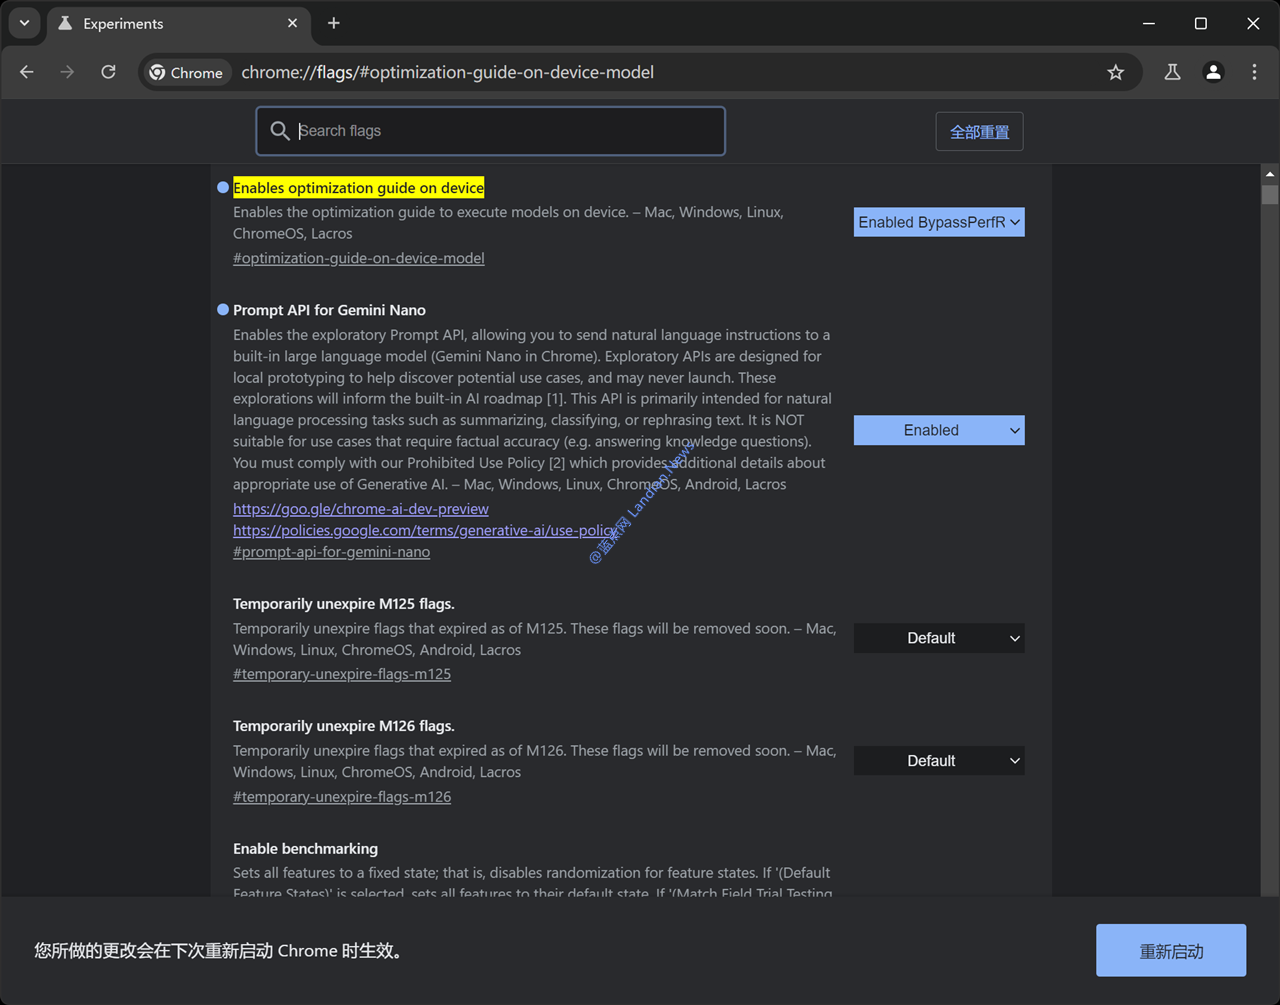Click the back navigation arrow

tap(27, 72)
